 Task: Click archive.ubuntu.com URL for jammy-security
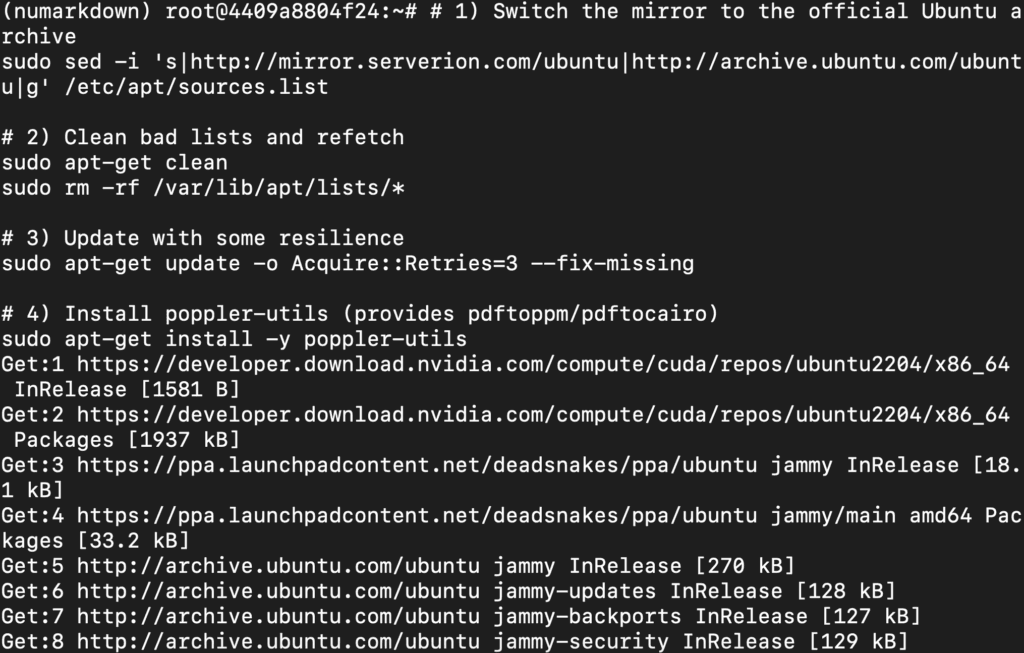[x=278, y=641]
